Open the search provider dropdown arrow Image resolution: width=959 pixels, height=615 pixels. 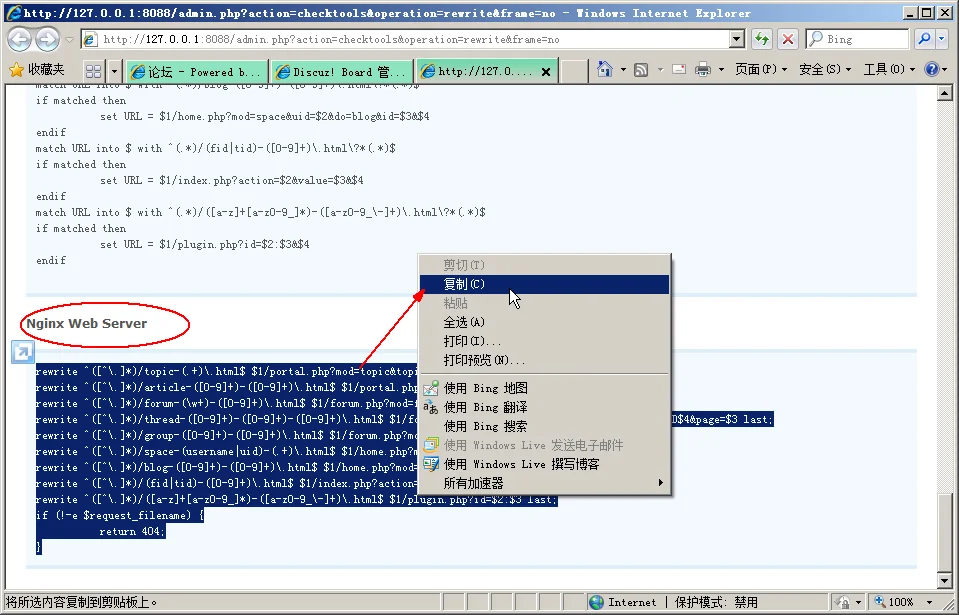[x=942, y=39]
